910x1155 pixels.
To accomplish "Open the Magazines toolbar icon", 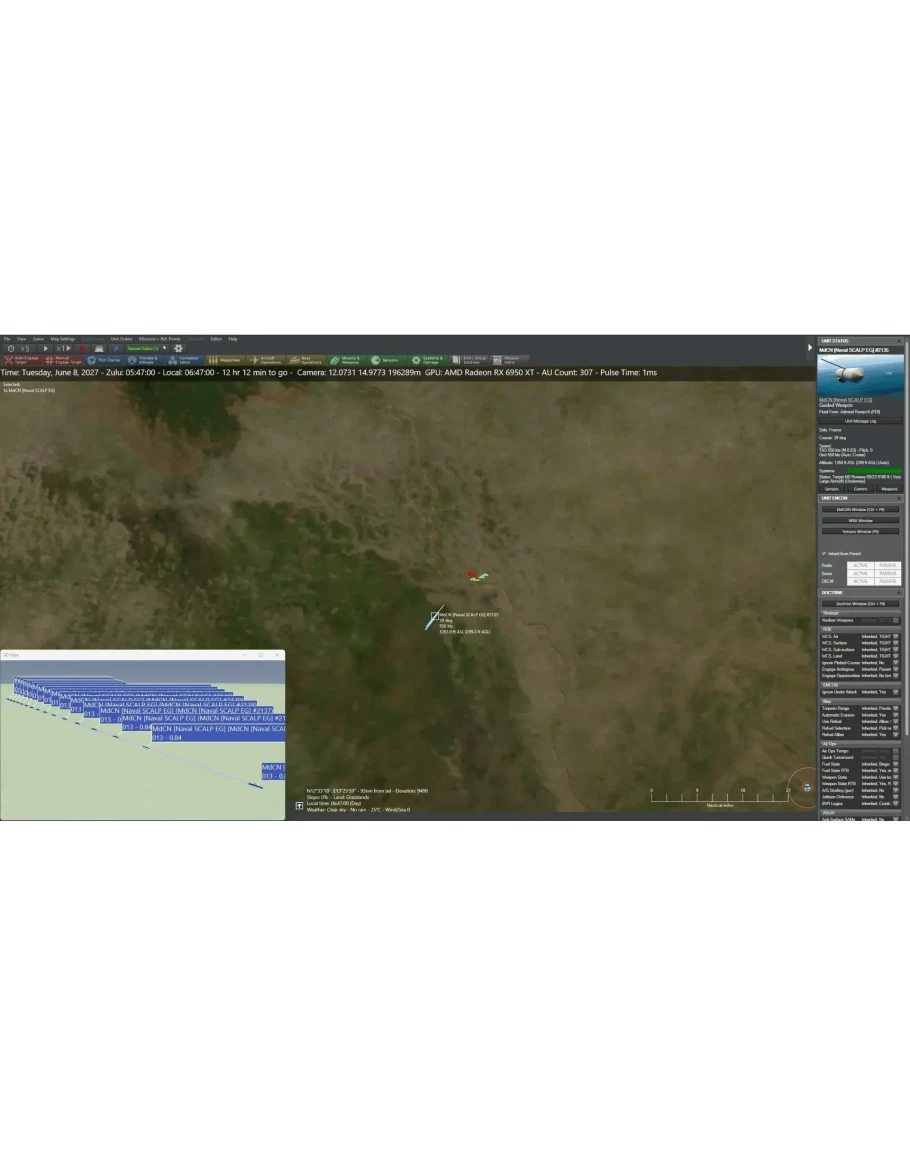I will [x=224, y=360].
